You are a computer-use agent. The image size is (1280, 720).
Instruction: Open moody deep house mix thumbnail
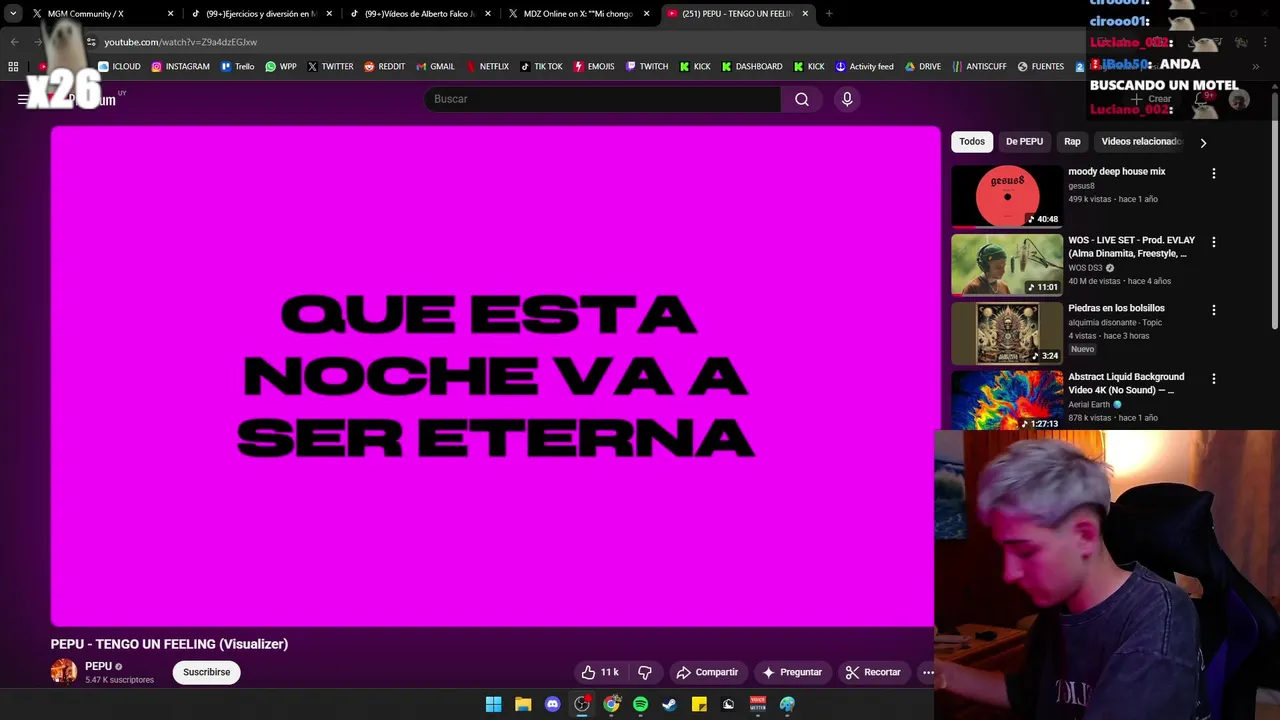(x=1007, y=196)
